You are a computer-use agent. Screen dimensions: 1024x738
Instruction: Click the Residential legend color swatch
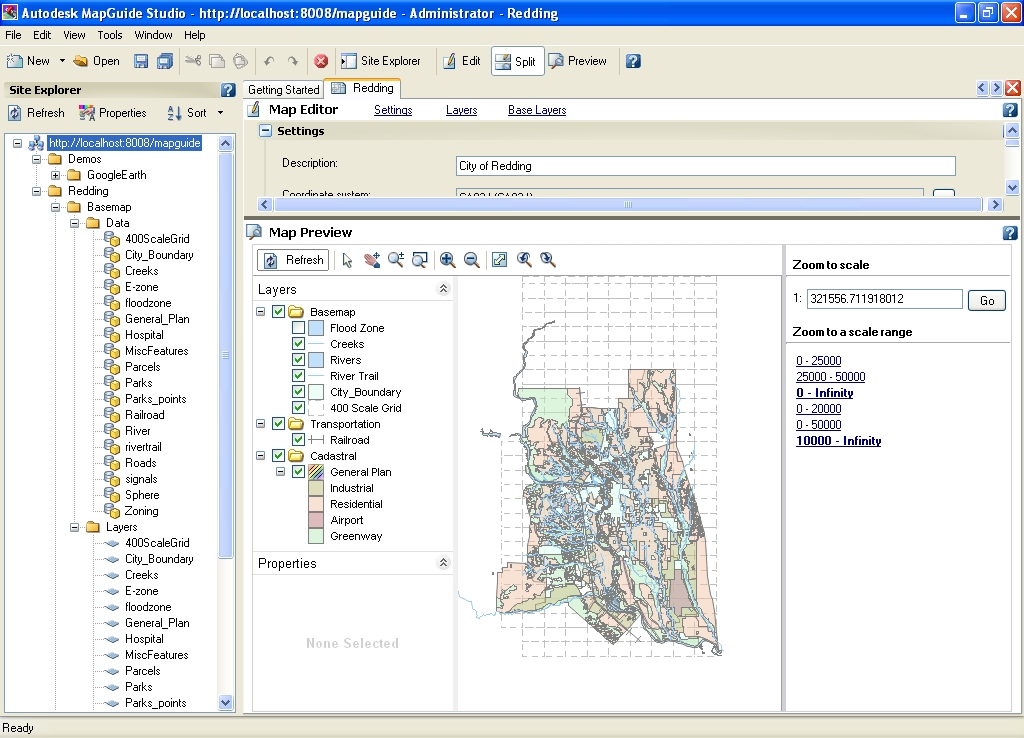(316, 504)
